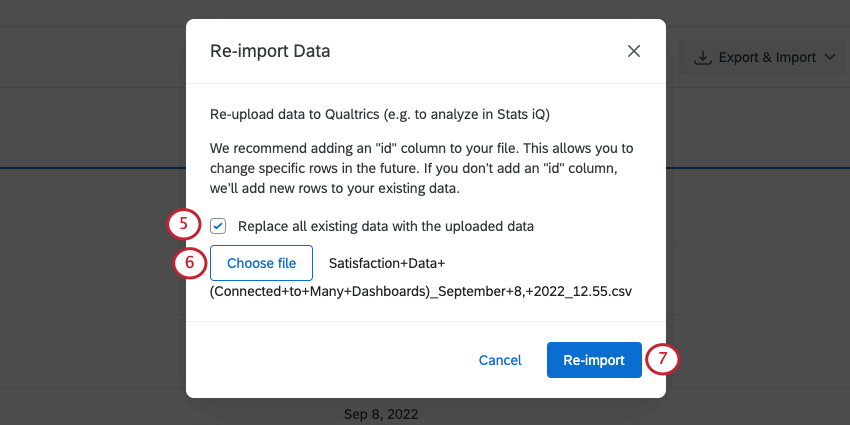Close the Re-import Data dialog

pos(633,51)
